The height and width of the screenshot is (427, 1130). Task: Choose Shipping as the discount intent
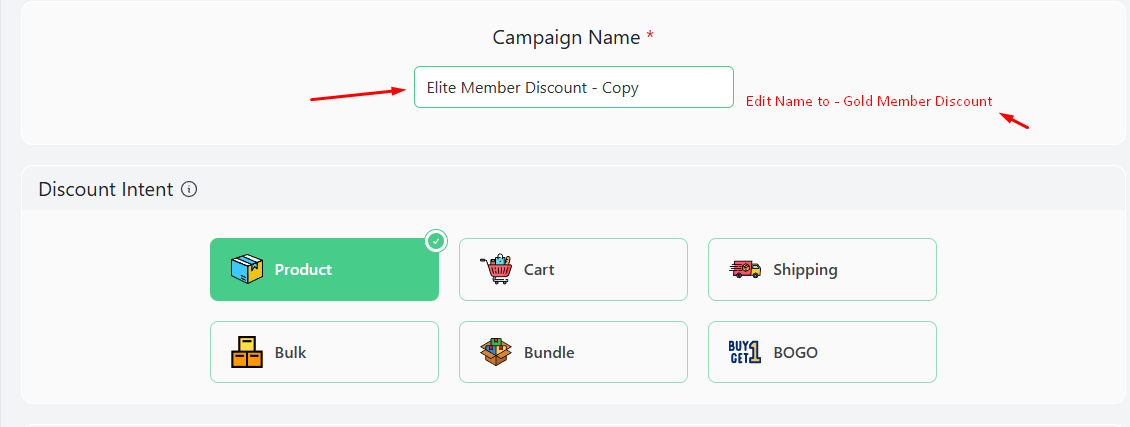[822, 269]
